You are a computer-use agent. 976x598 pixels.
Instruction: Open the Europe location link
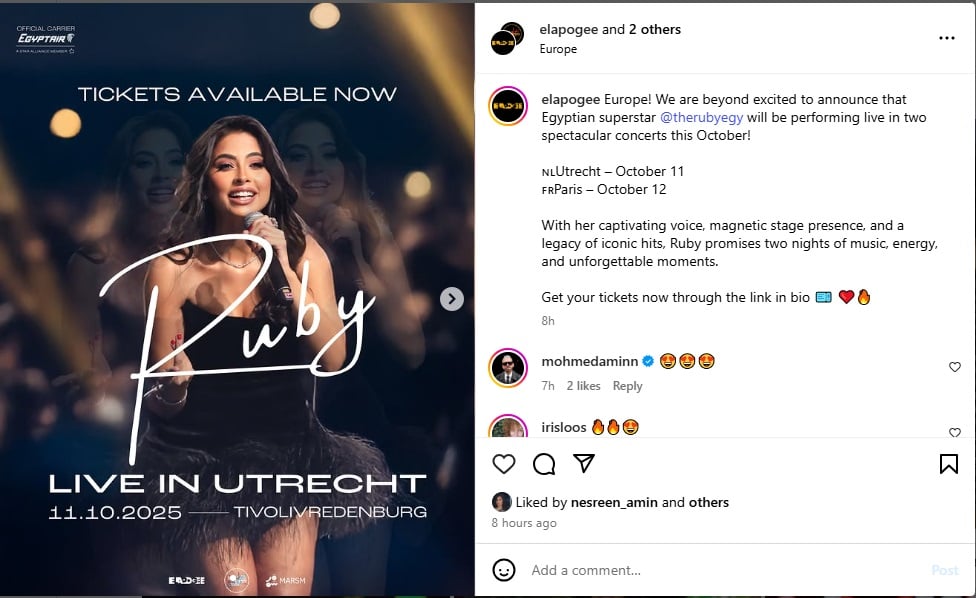tap(558, 49)
